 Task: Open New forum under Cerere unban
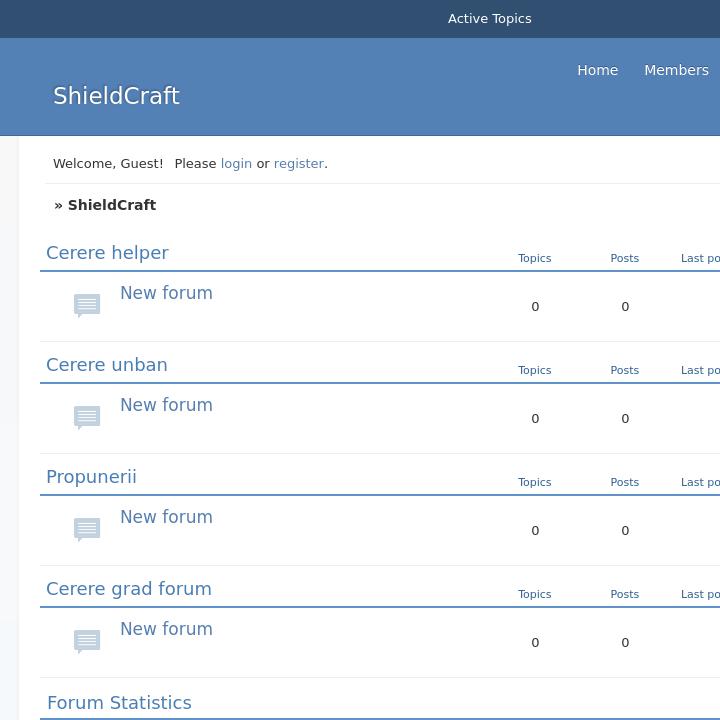click(x=166, y=405)
